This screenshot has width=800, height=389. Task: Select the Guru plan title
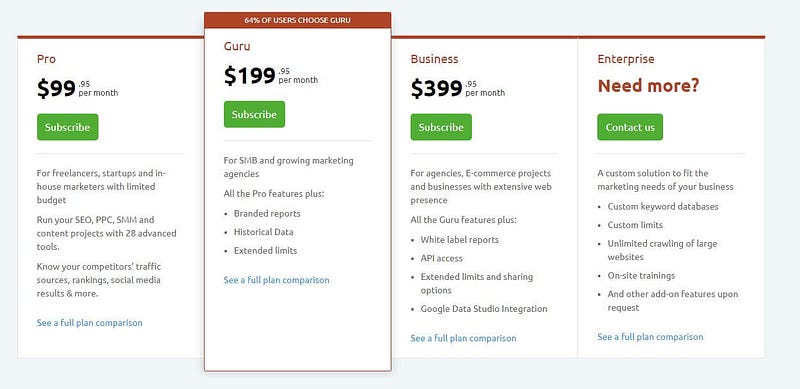[237, 46]
